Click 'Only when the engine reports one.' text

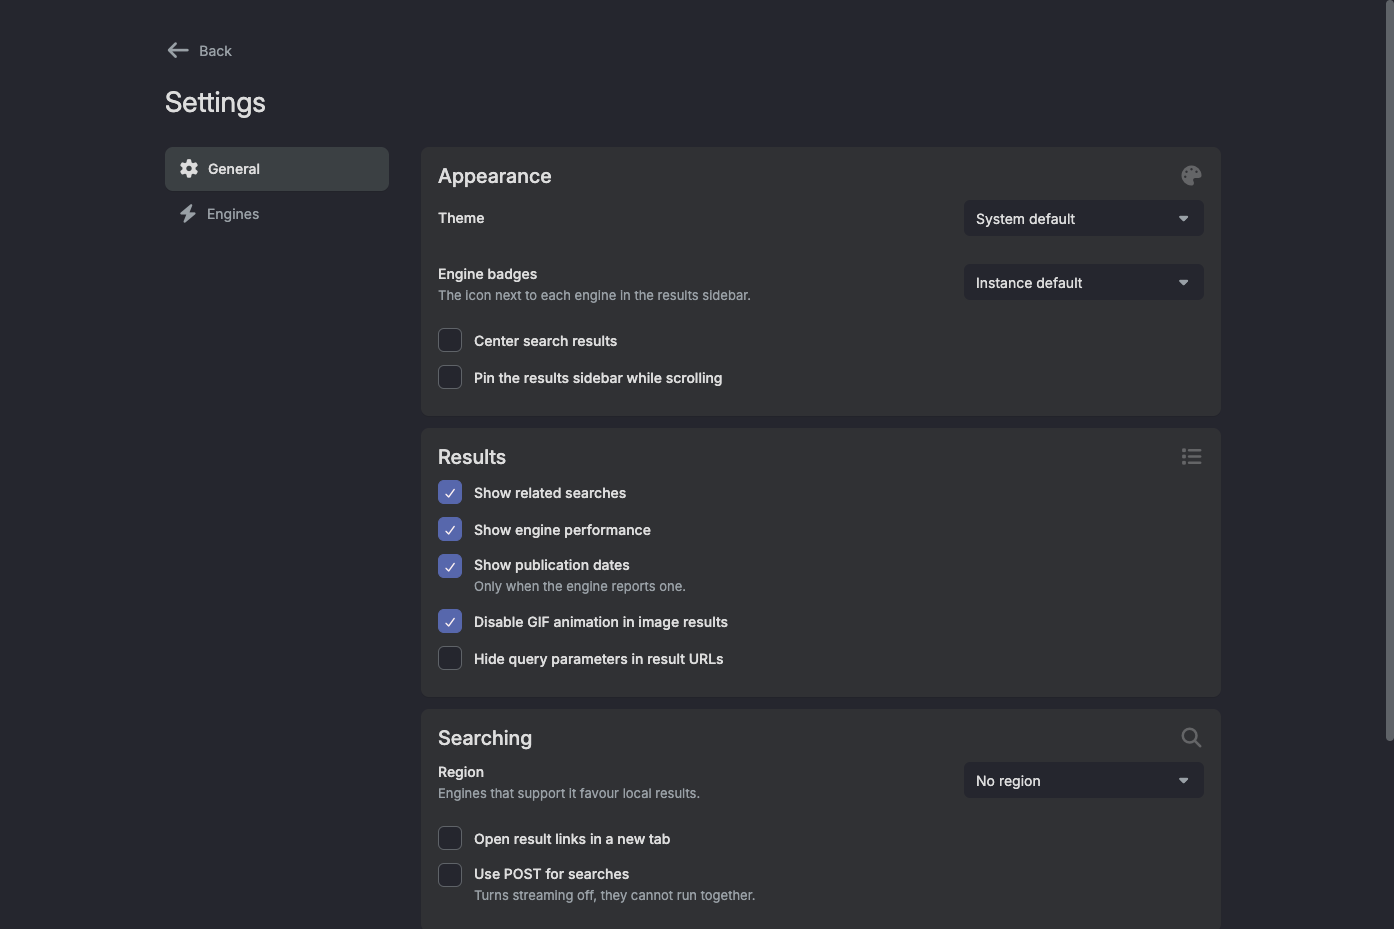pyautogui.click(x=580, y=587)
